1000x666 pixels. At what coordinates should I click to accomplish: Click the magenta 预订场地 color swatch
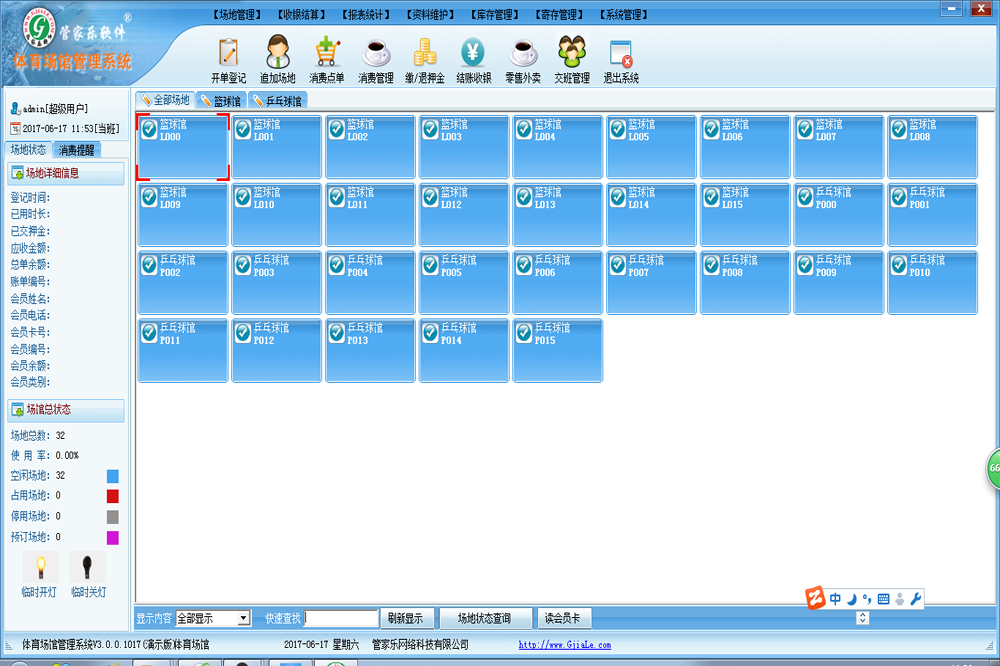coord(112,538)
